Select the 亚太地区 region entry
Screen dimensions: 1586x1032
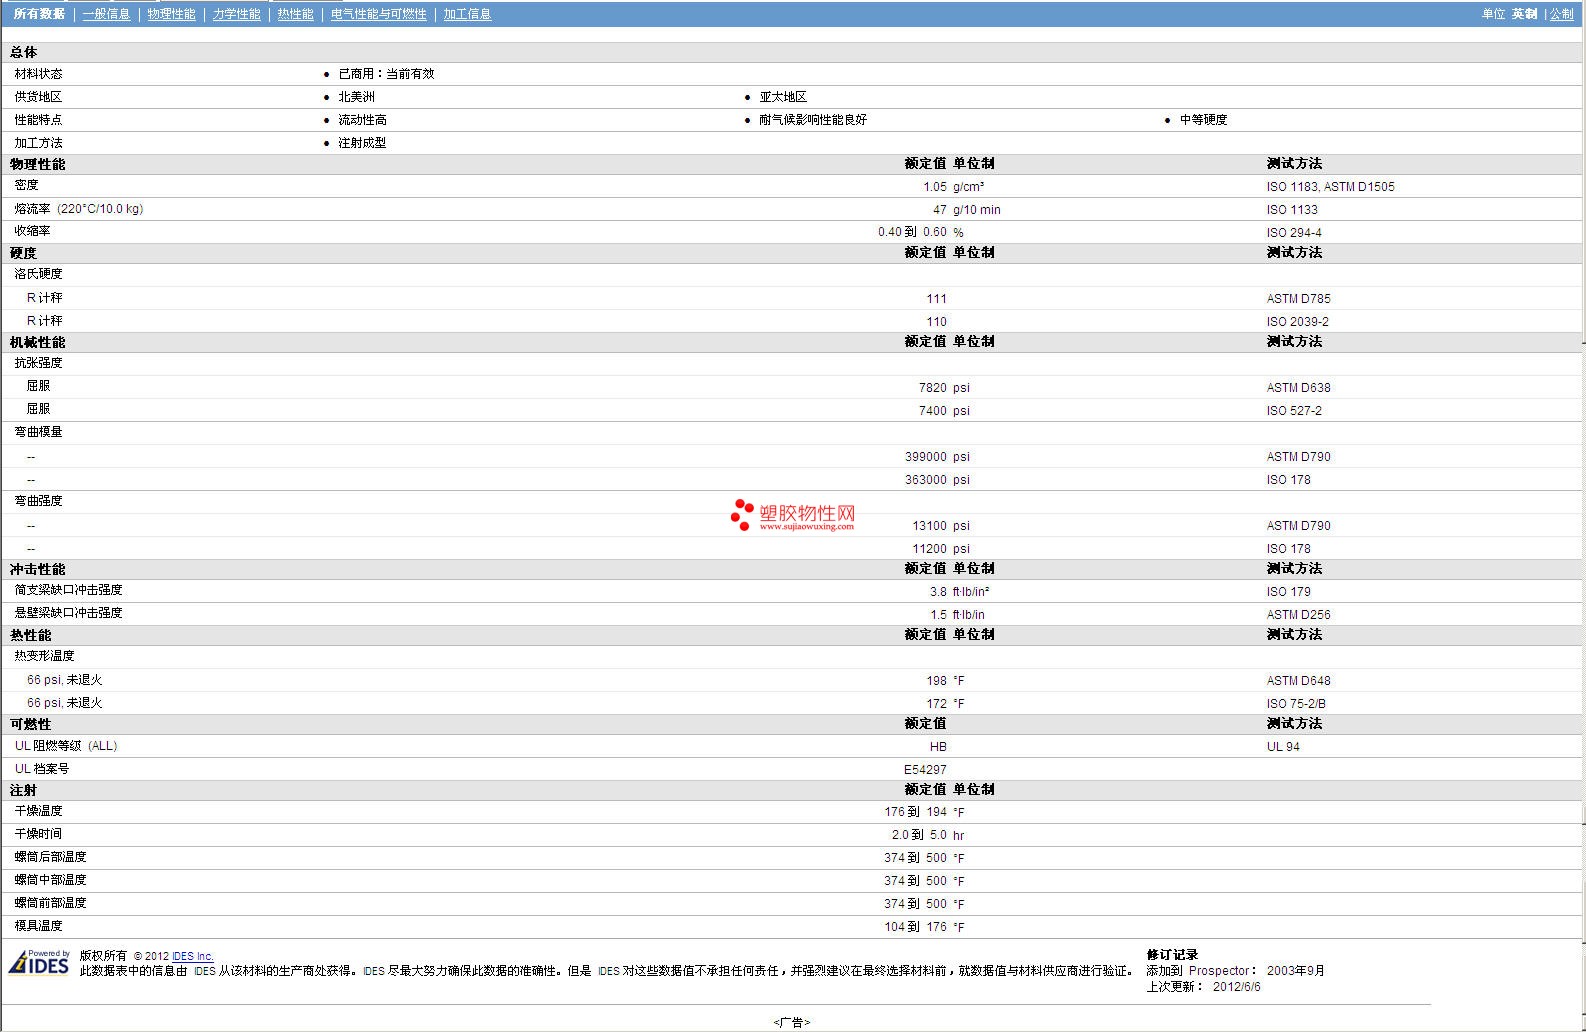click(783, 97)
